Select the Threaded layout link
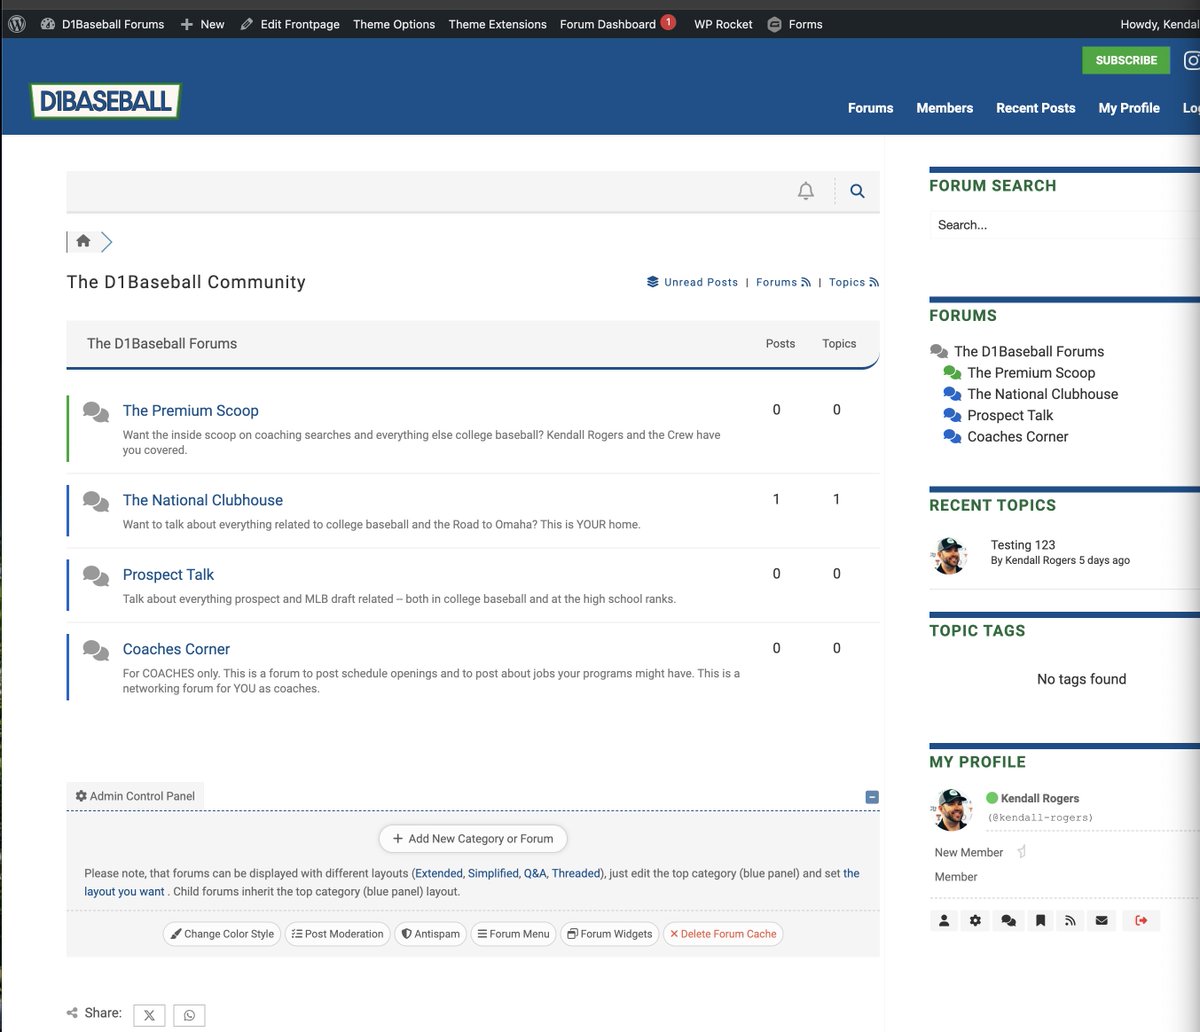1200x1032 pixels. coord(576,873)
